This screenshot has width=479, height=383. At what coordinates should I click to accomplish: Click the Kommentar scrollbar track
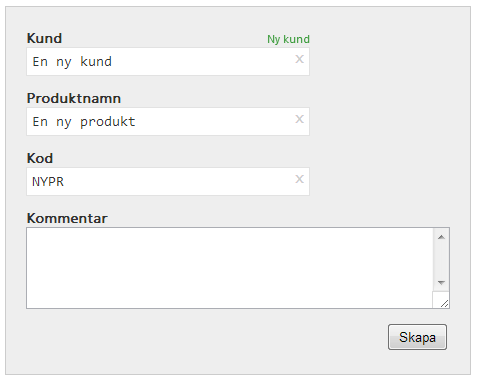pyautogui.click(x=441, y=260)
